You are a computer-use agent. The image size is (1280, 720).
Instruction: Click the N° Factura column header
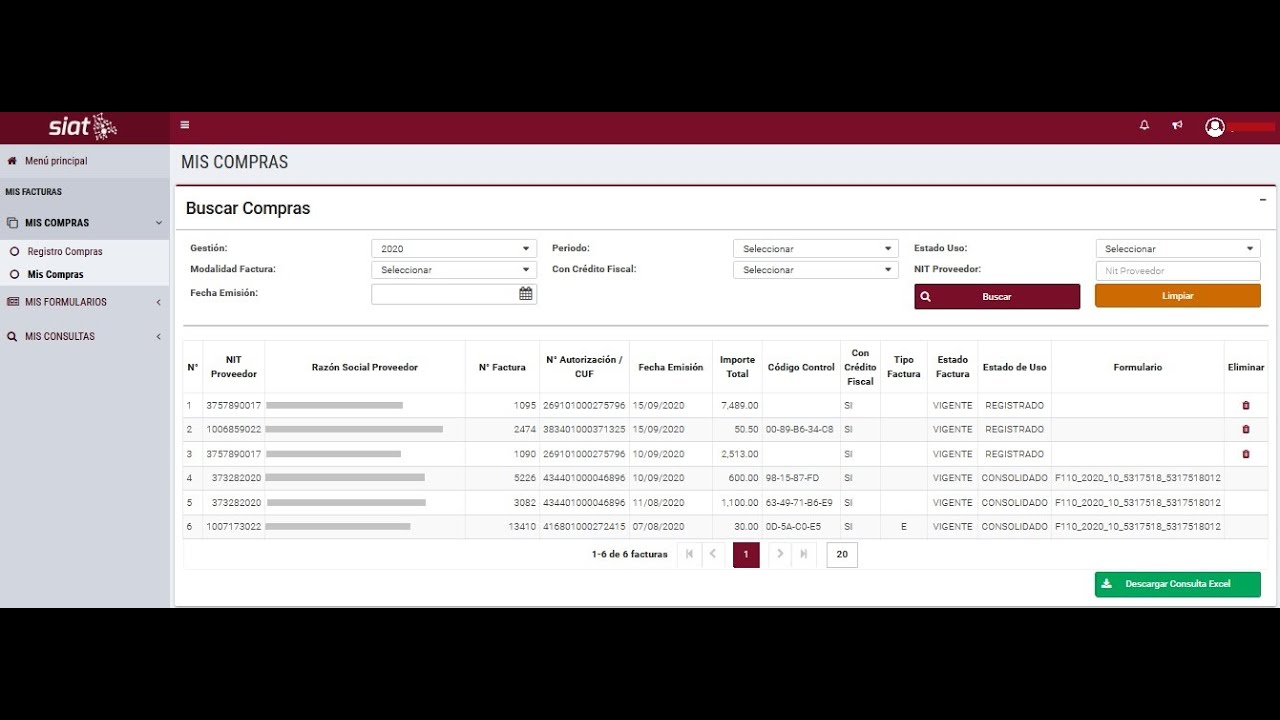coord(502,367)
